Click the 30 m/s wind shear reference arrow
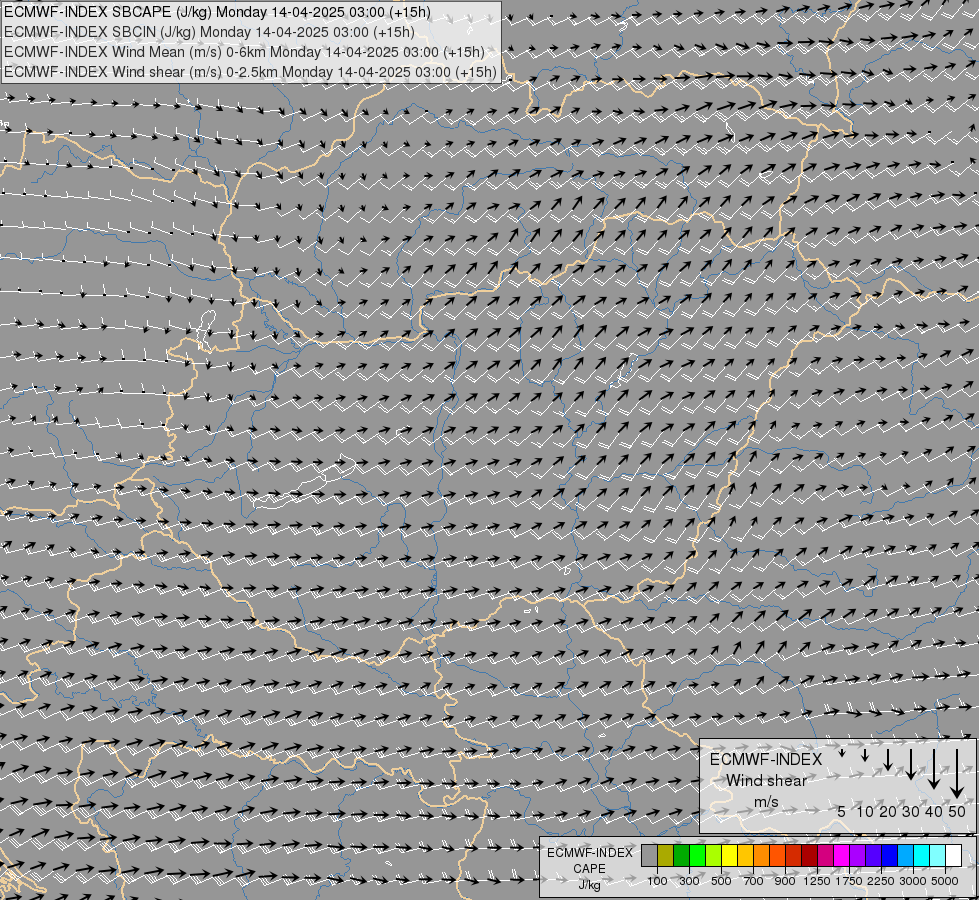 click(x=911, y=764)
